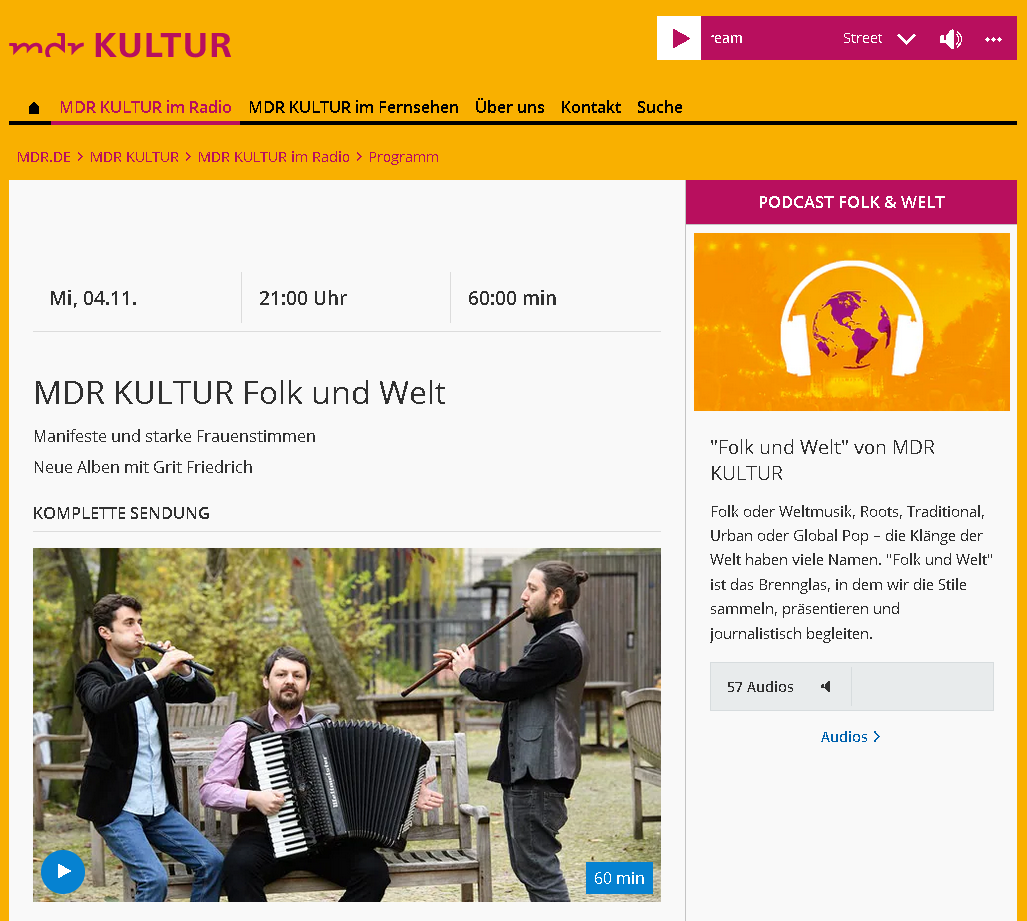
Task: Open the MDR KULTUR im Radio tab
Action: coord(145,107)
